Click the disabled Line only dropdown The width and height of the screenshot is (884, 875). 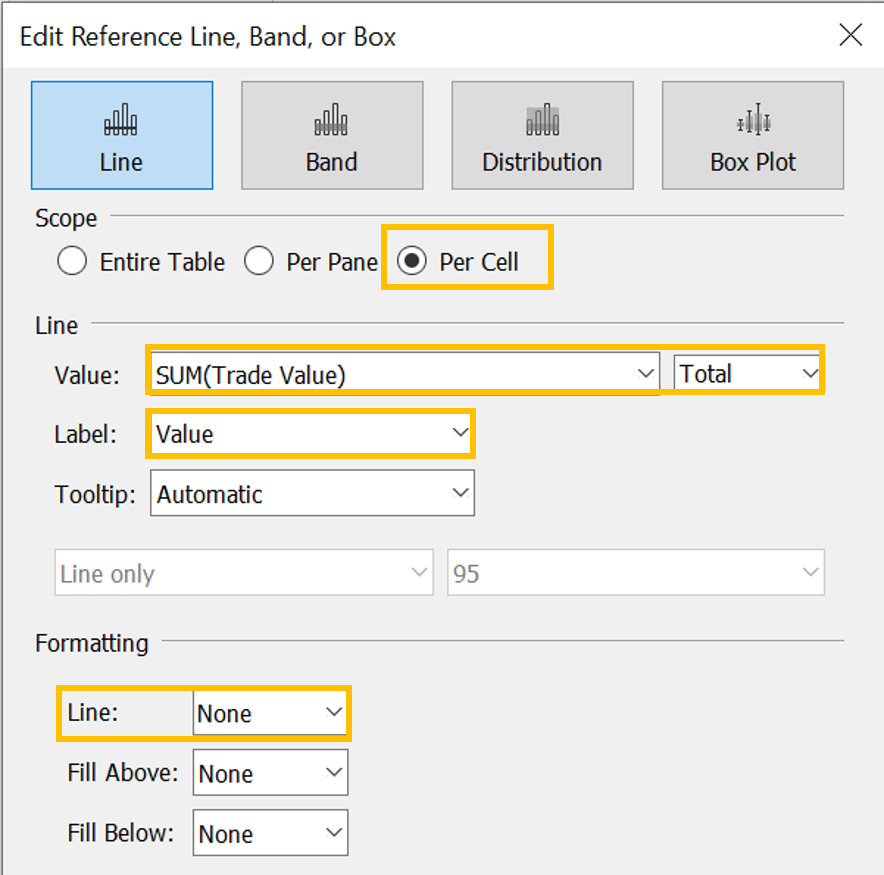pyautogui.click(x=242, y=574)
